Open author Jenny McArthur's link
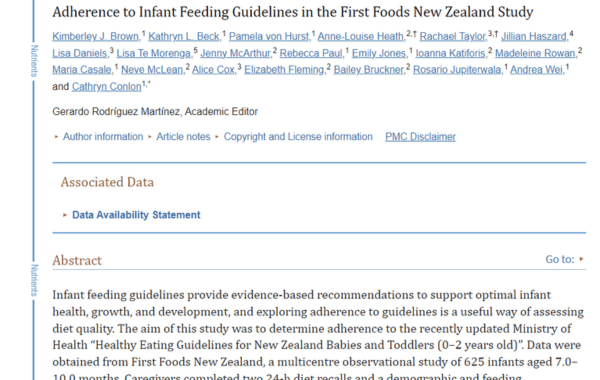The image size is (600, 380). (x=236, y=53)
